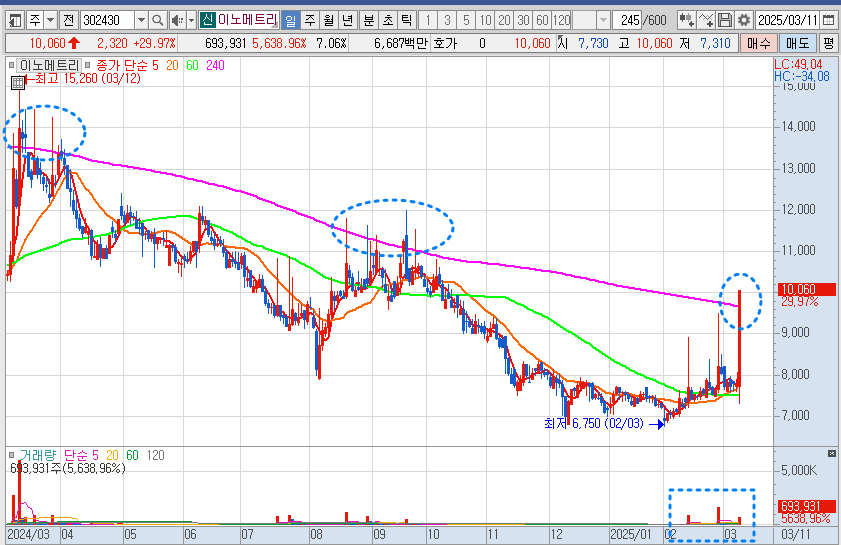Select interval button 5
841x545 pixels.
[x=466, y=21]
